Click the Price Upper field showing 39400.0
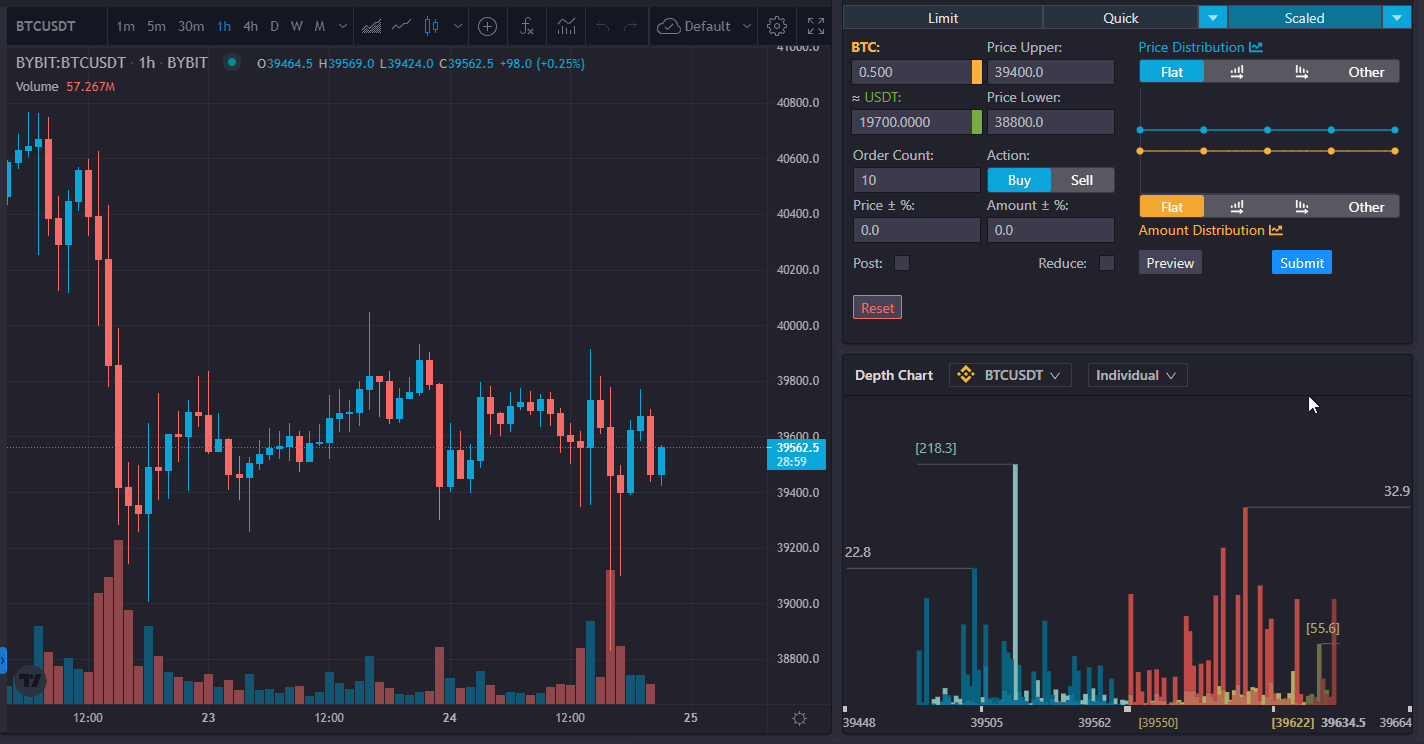1424x744 pixels. [1050, 72]
